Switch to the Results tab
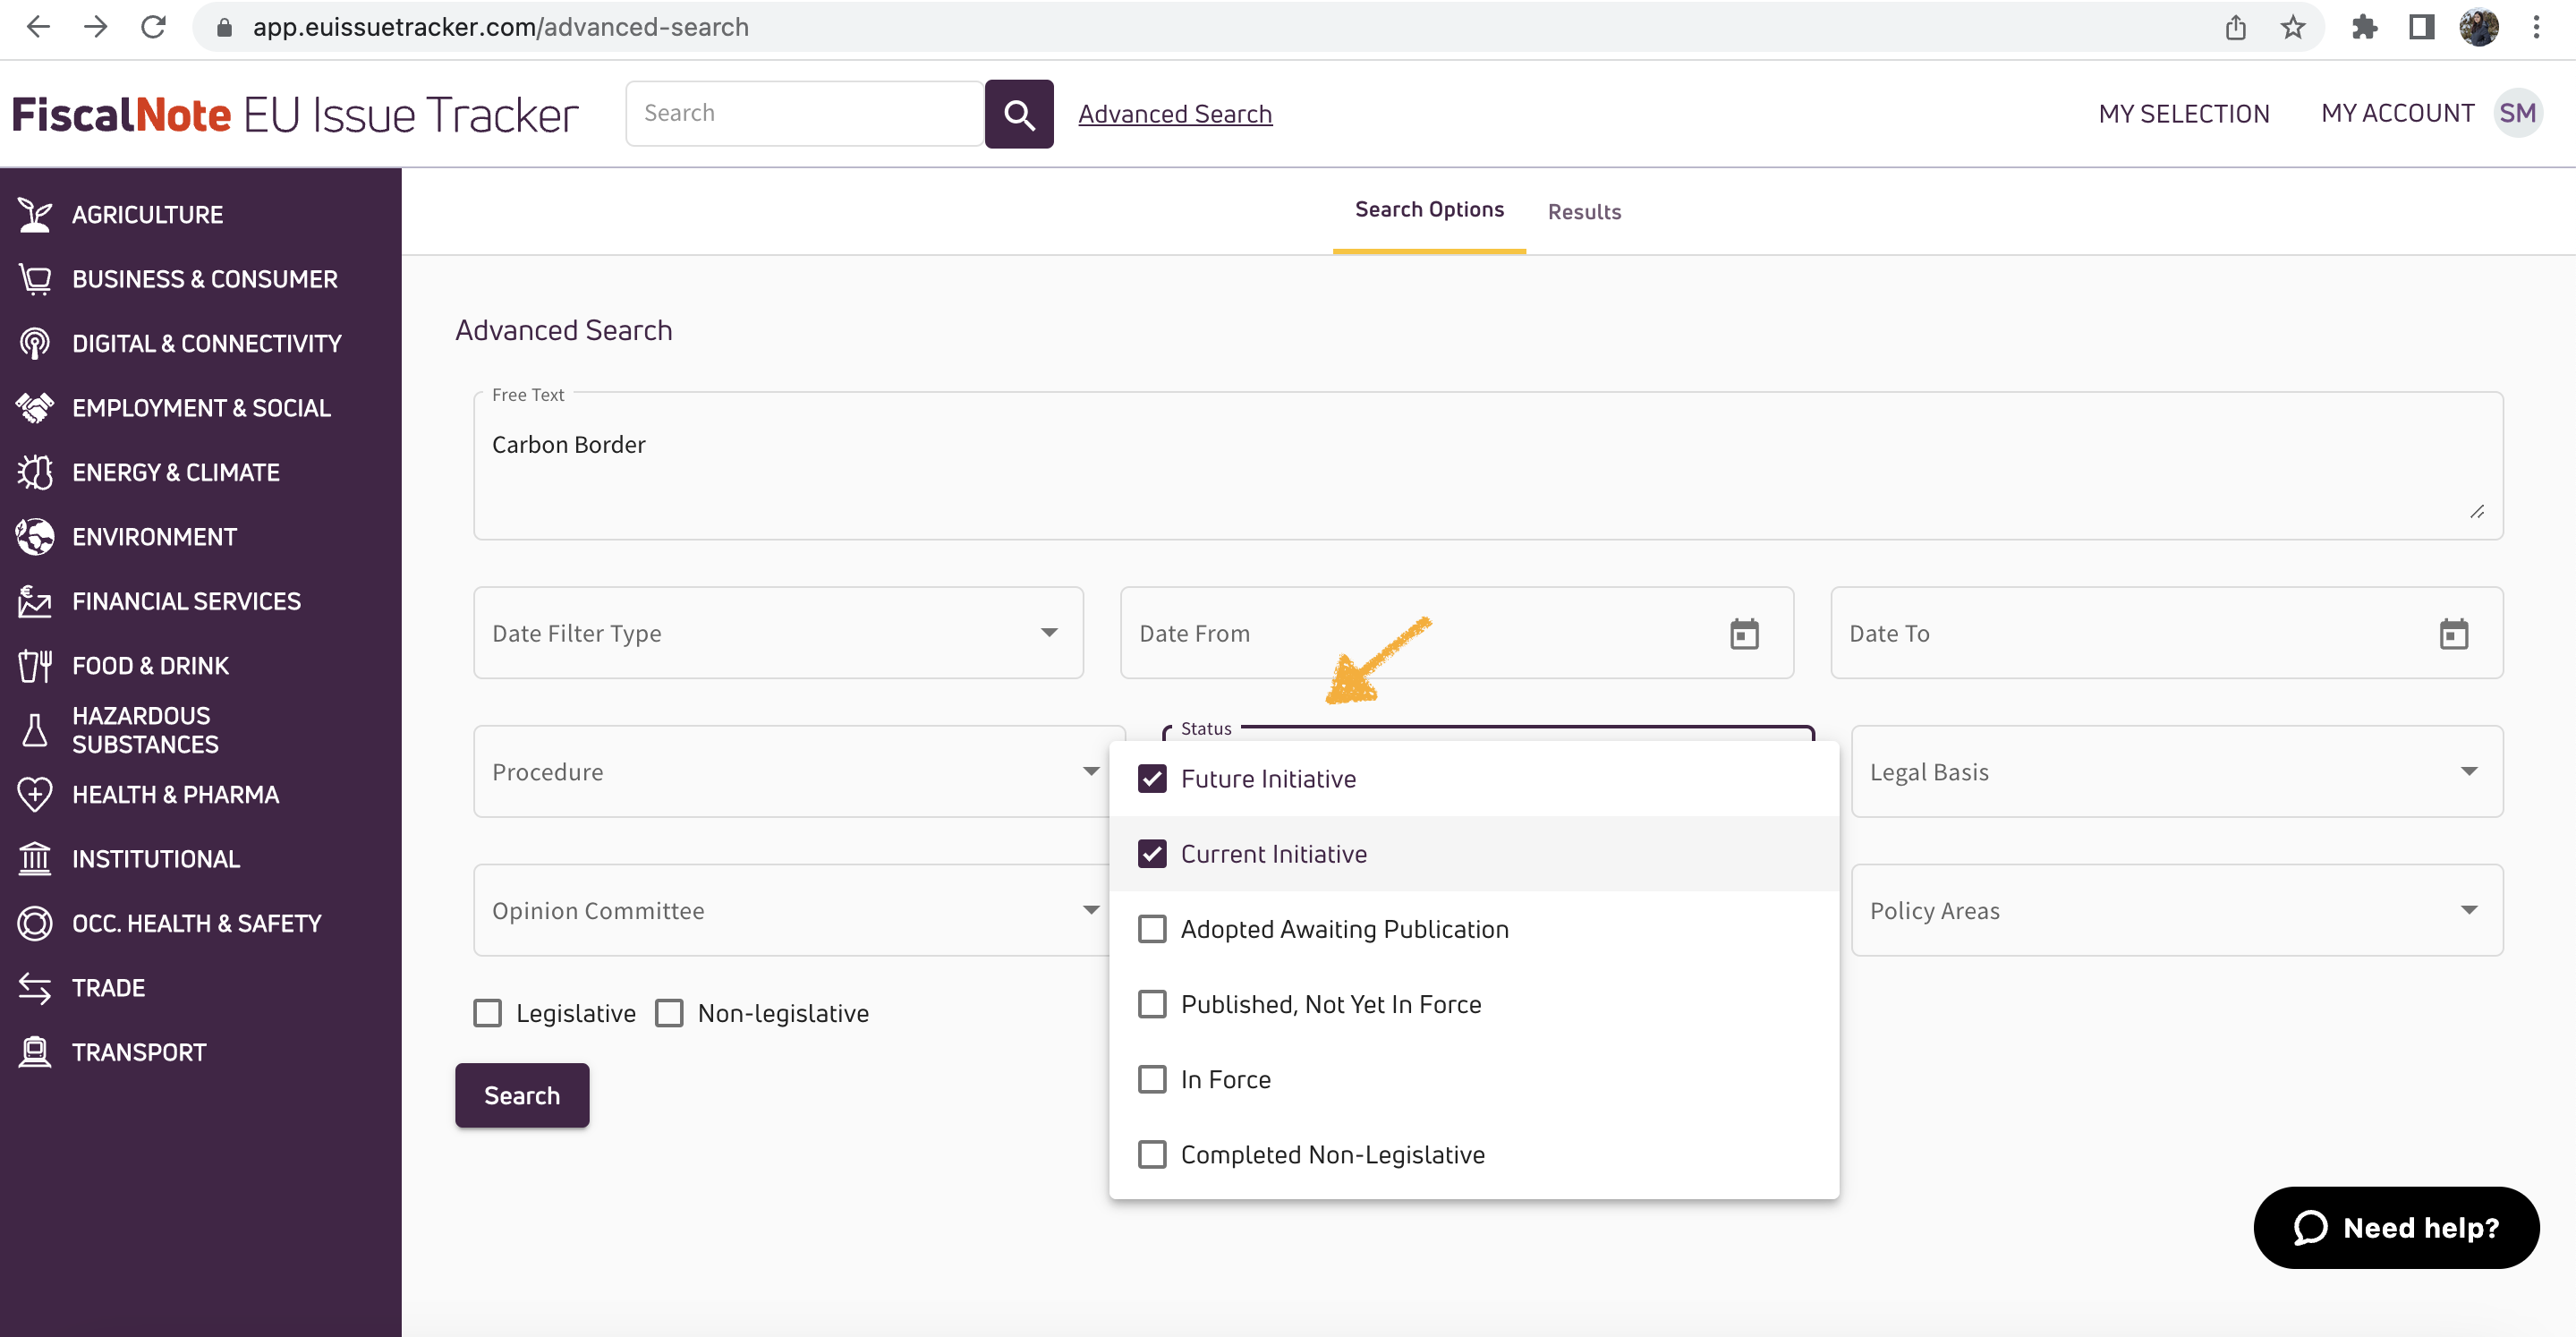2576x1337 pixels. (x=1584, y=212)
